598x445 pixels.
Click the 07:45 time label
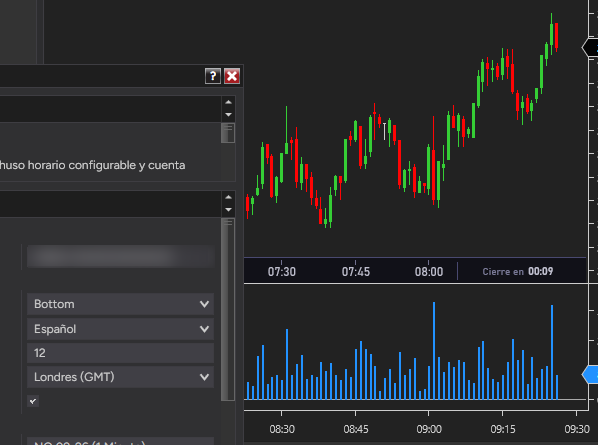(355, 272)
